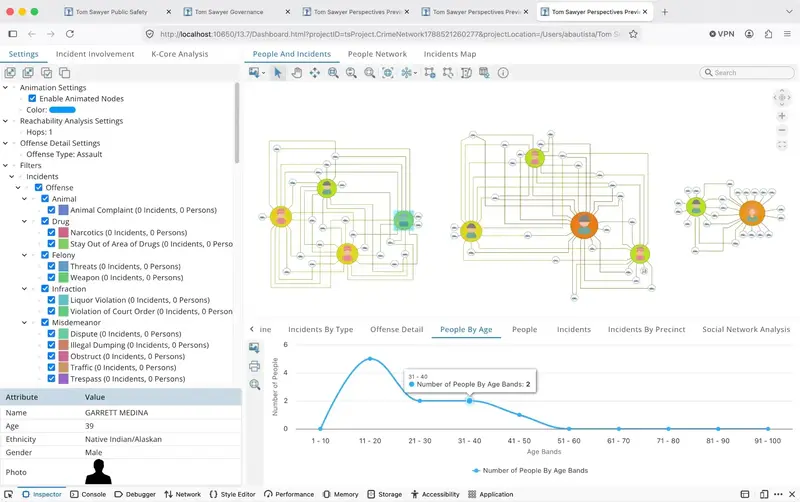This screenshot has height=502, width=800.
Task: Open the graph info icon
Action: (503, 72)
